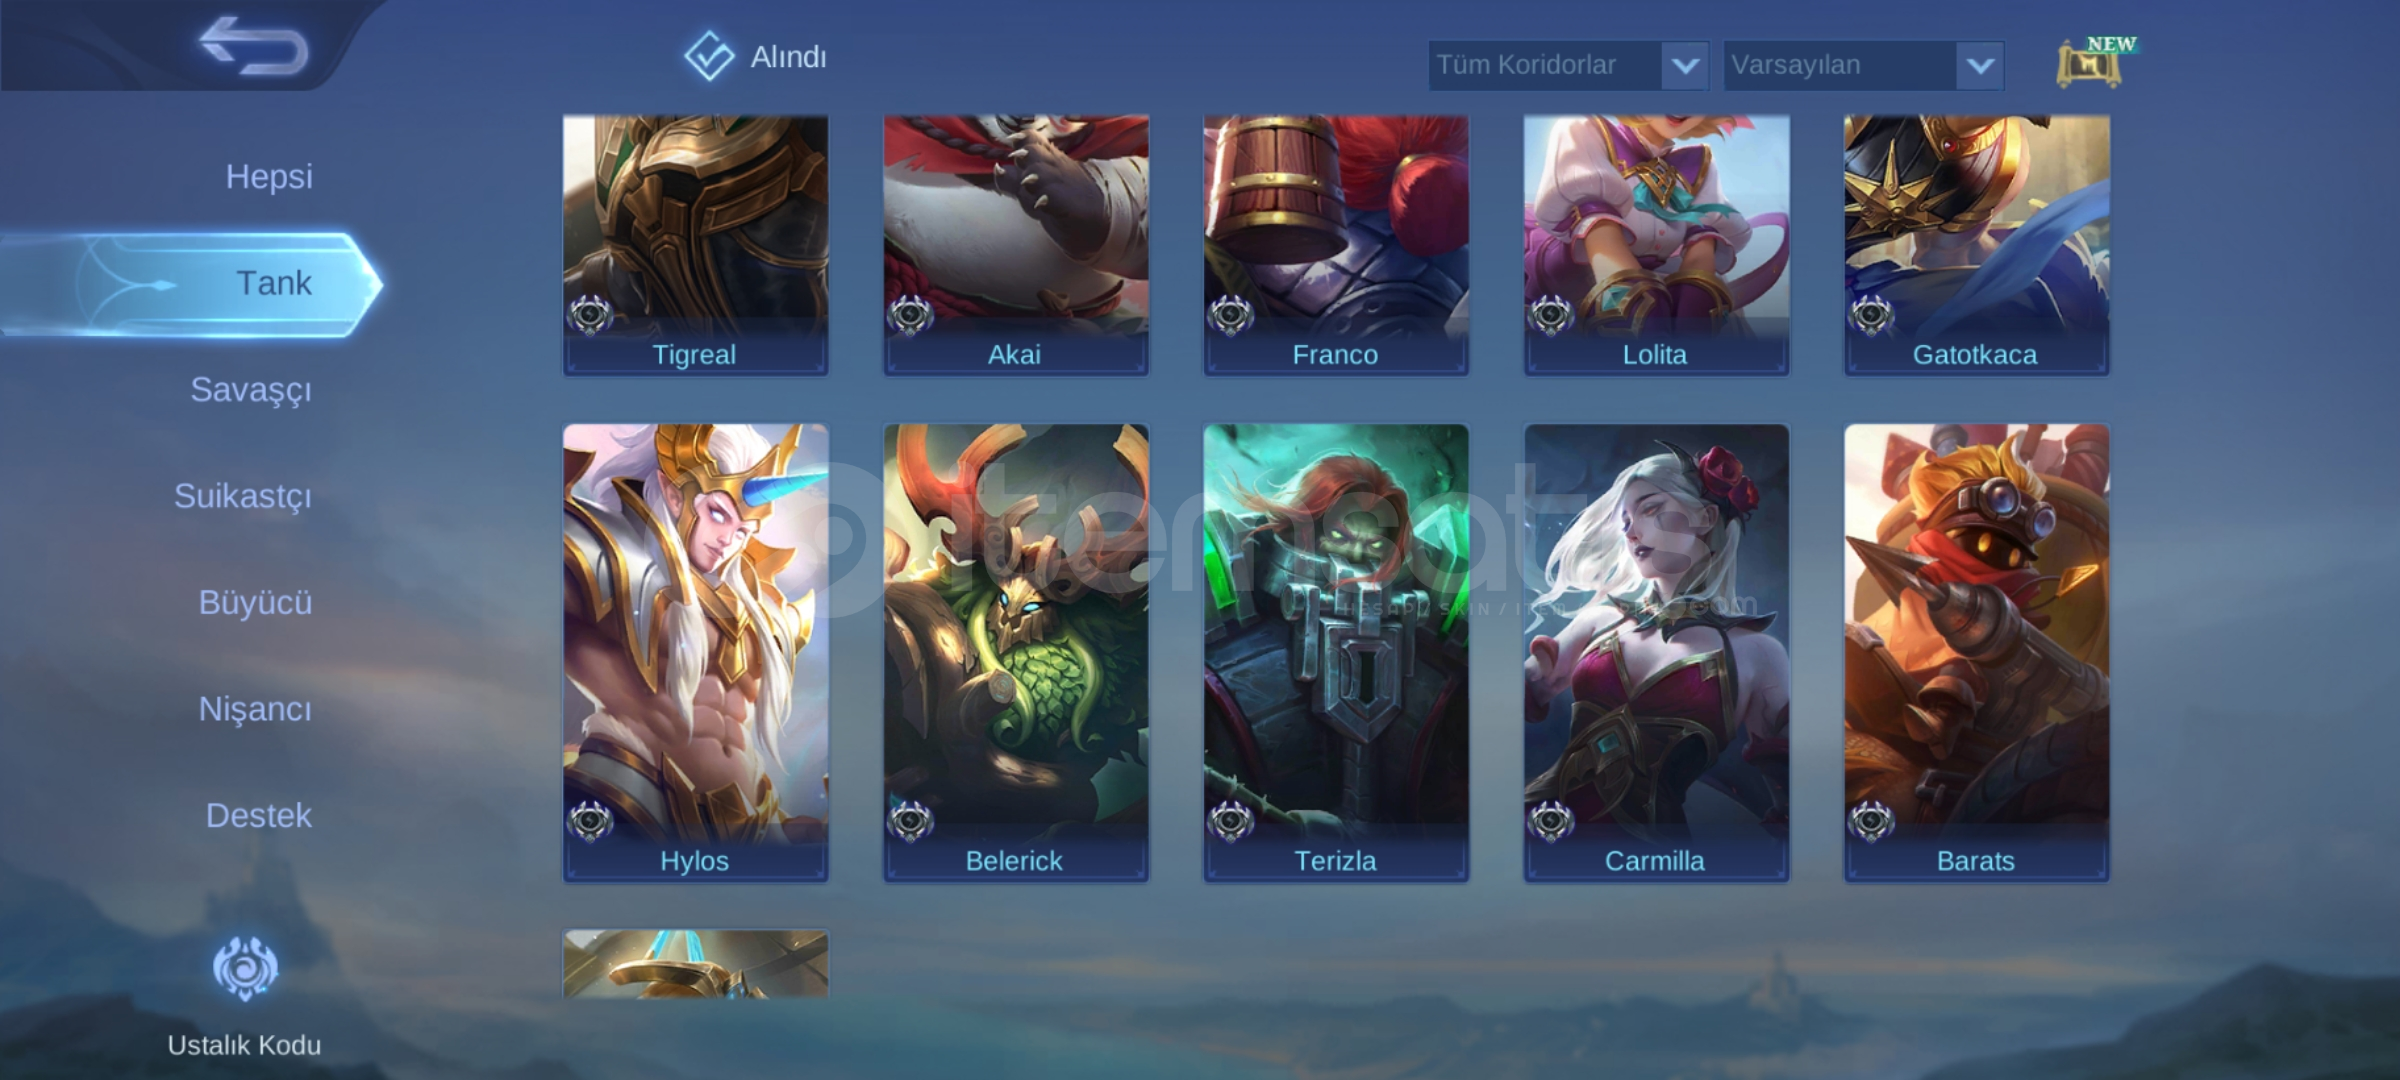The width and height of the screenshot is (2400, 1080).
Task: Open the Gatotkaca hero card
Action: pyautogui.click(x=1977, y=246)
